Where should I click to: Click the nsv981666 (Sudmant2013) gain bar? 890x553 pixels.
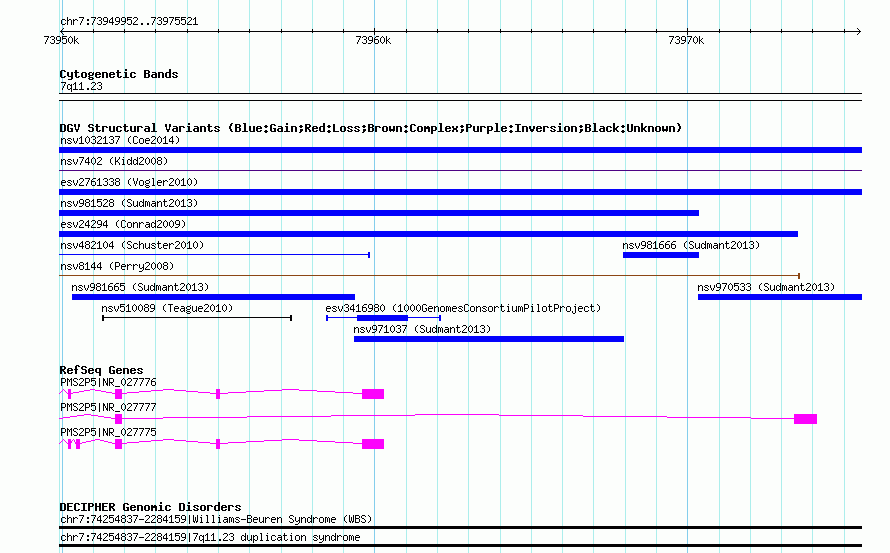tap(661, 255)
